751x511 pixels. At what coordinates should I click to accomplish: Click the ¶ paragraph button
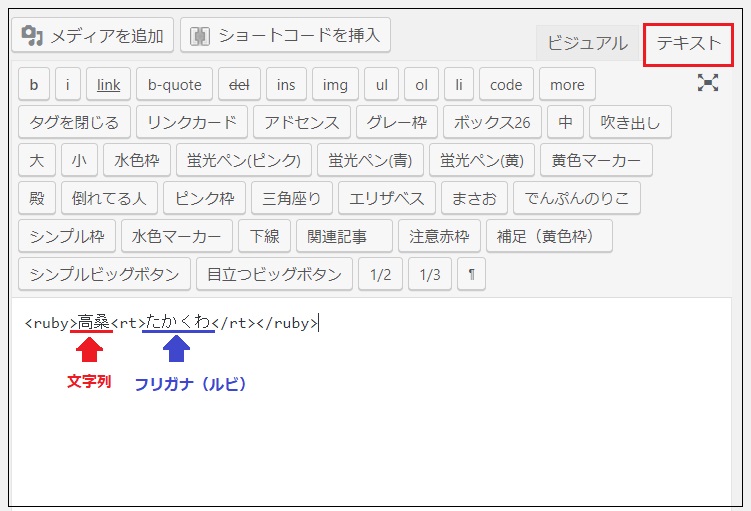[471, 274]
